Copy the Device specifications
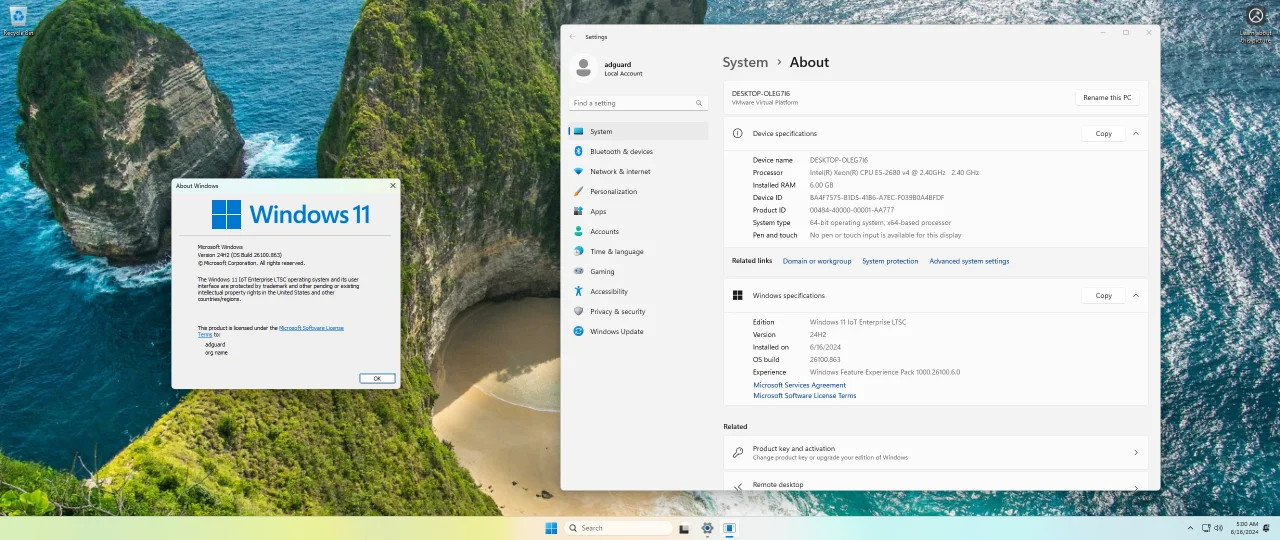The image size is (1280, 540). click(1103, 133)
